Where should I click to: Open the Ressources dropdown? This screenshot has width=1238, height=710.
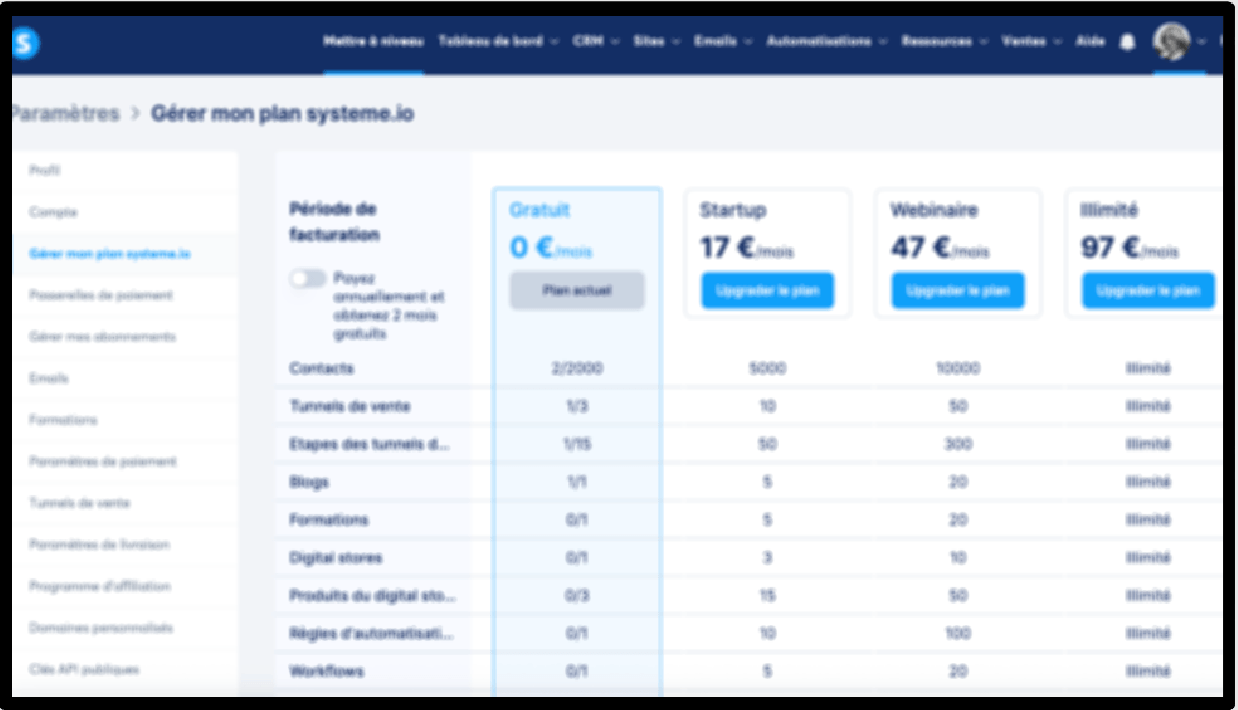(945, 41)
